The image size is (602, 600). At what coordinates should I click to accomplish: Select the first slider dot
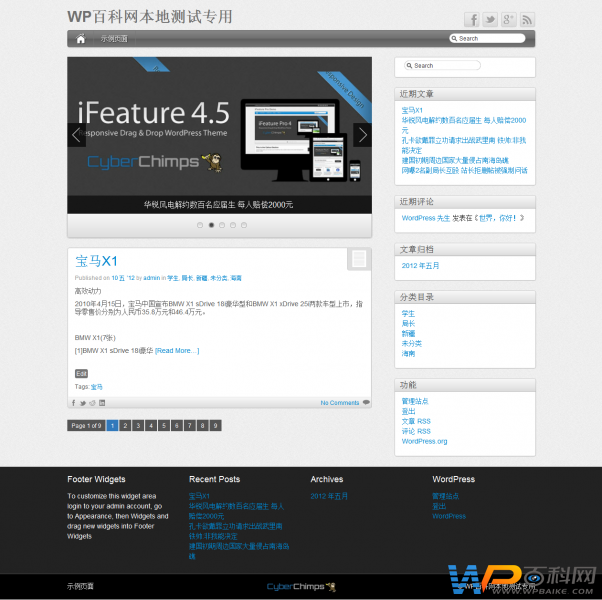click(200, 225)
